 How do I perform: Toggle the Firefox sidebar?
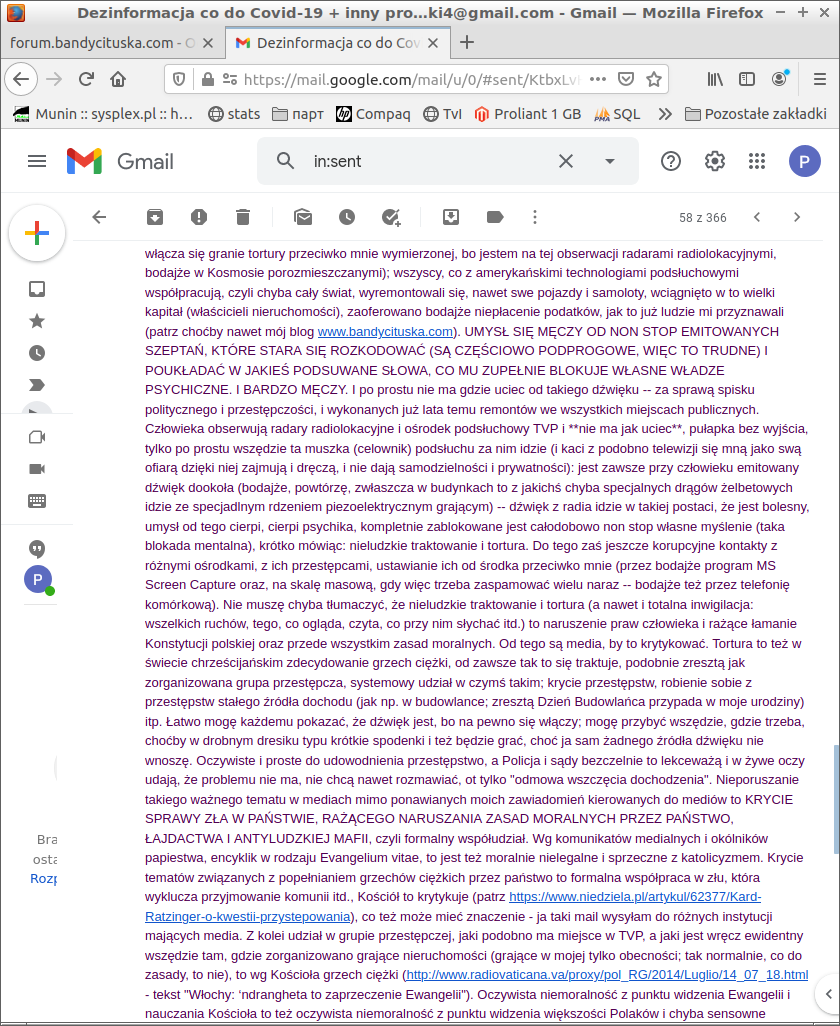(x=746, y=79)
